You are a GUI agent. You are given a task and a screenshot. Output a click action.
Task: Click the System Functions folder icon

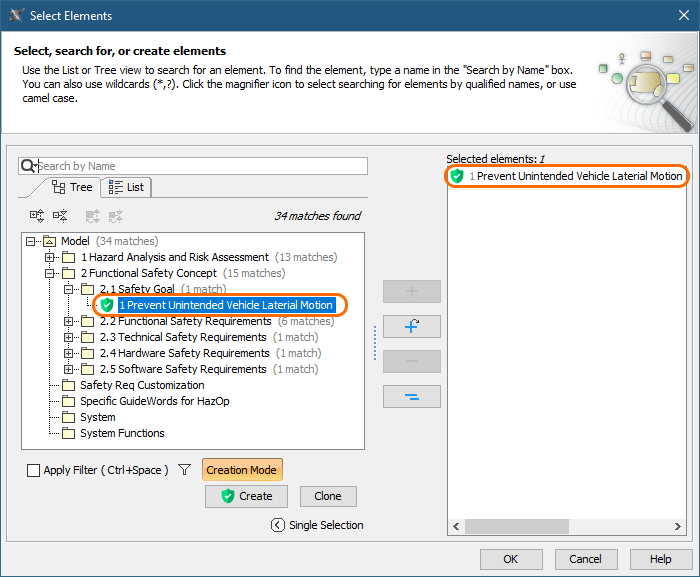coord(68,433)
